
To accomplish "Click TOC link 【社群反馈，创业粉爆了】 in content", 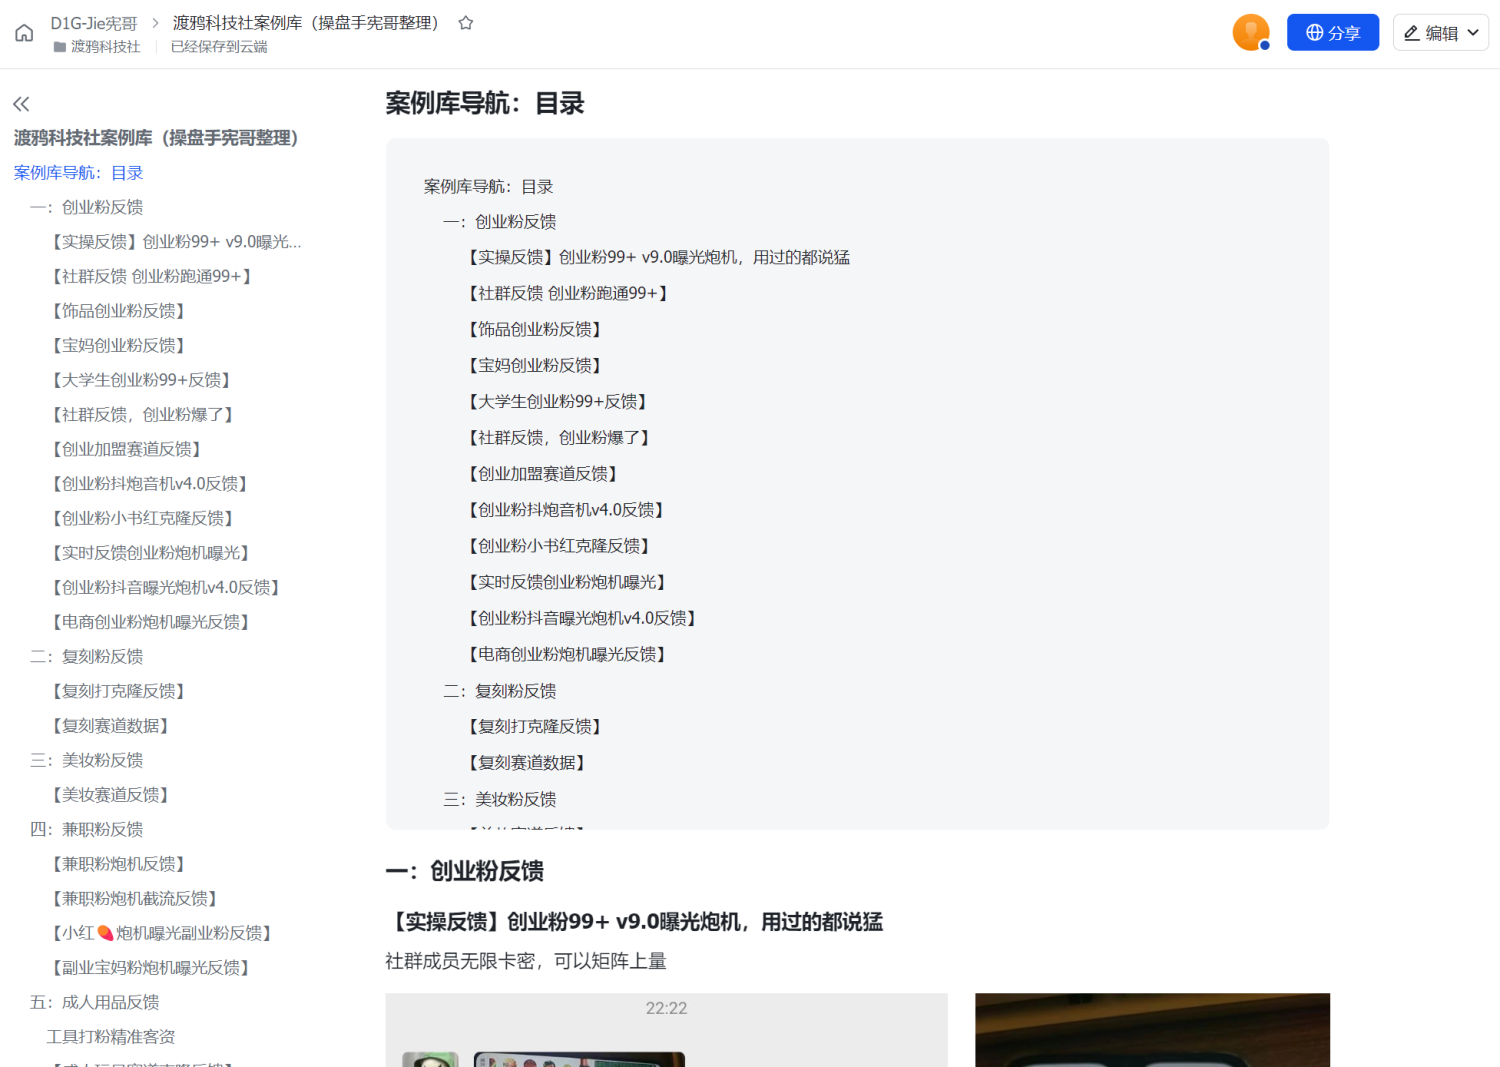I will click(x=559, y=438).
